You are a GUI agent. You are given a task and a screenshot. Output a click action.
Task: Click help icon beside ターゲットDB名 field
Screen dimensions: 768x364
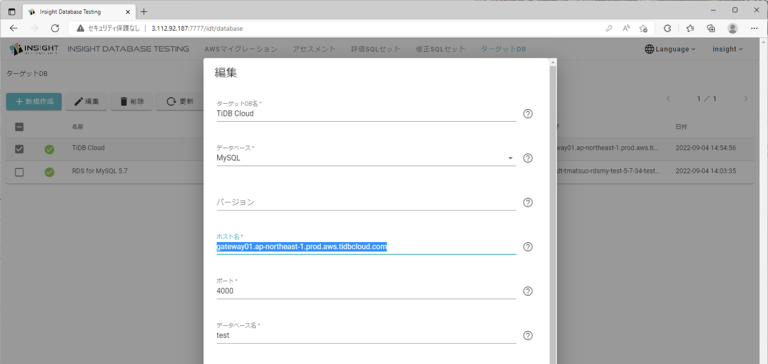[x=528, y=114]
